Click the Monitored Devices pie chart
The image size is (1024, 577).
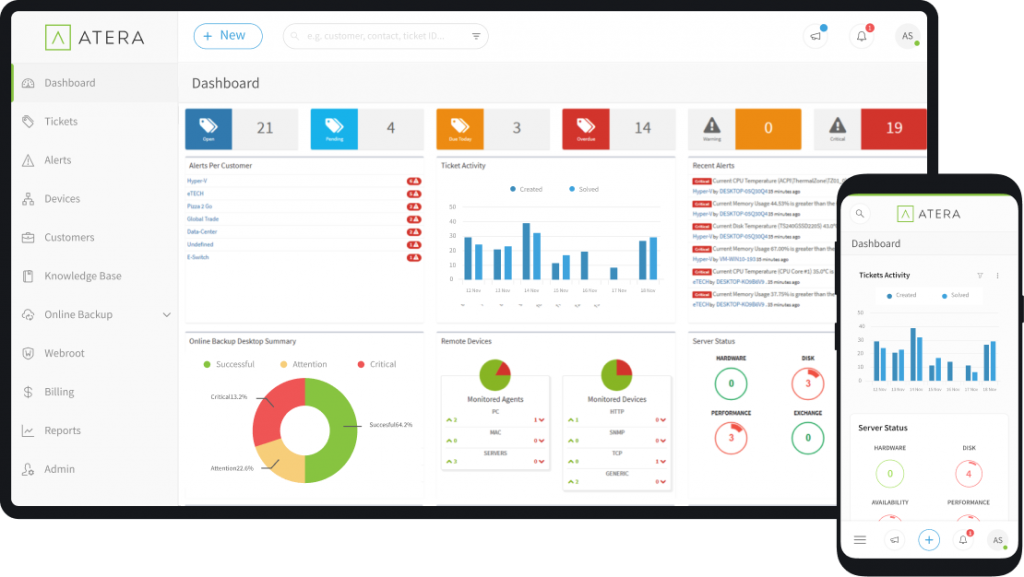[x=616, y=375]
